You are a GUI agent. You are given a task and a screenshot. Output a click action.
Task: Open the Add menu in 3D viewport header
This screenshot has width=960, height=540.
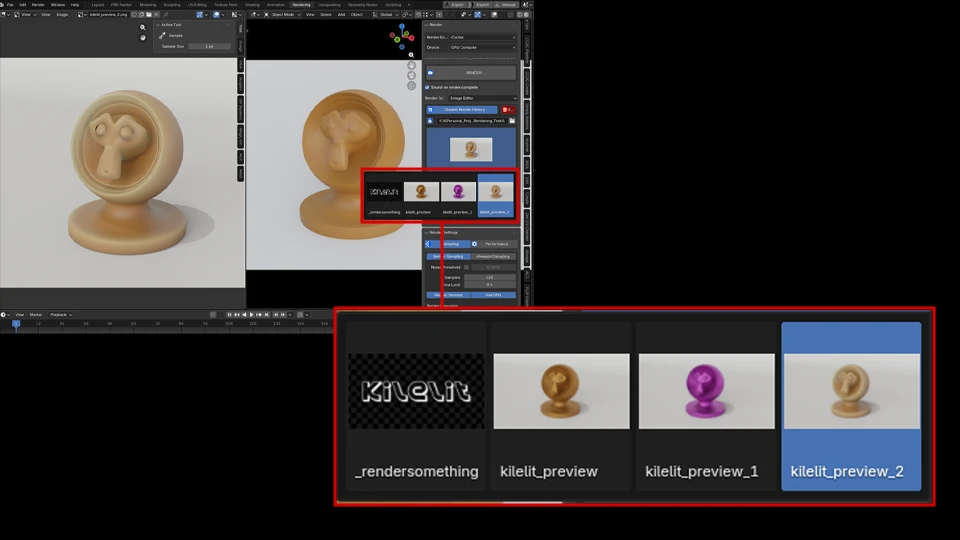click(342, 14)
